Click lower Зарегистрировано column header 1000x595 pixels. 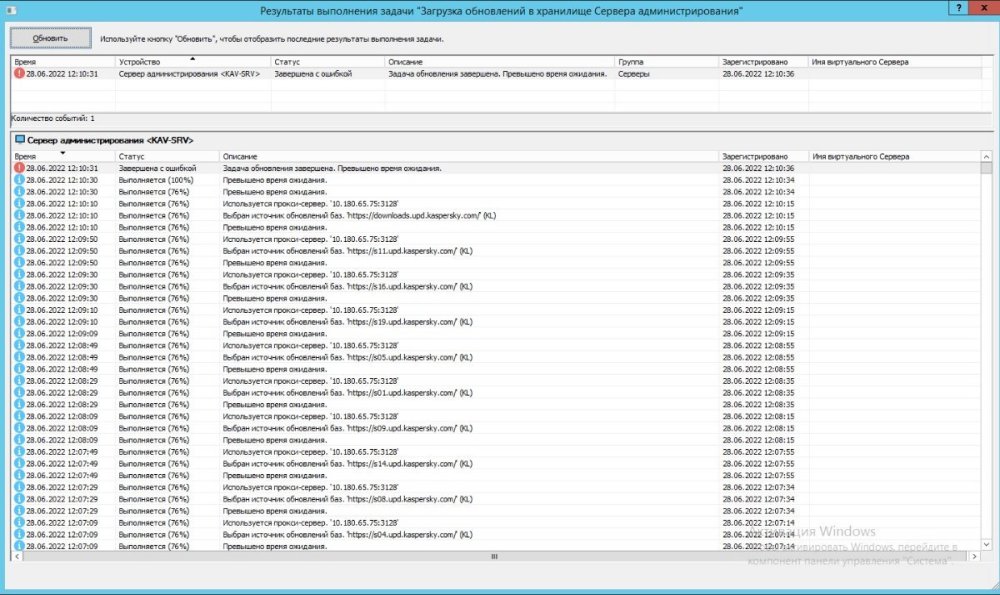point(763,156)
